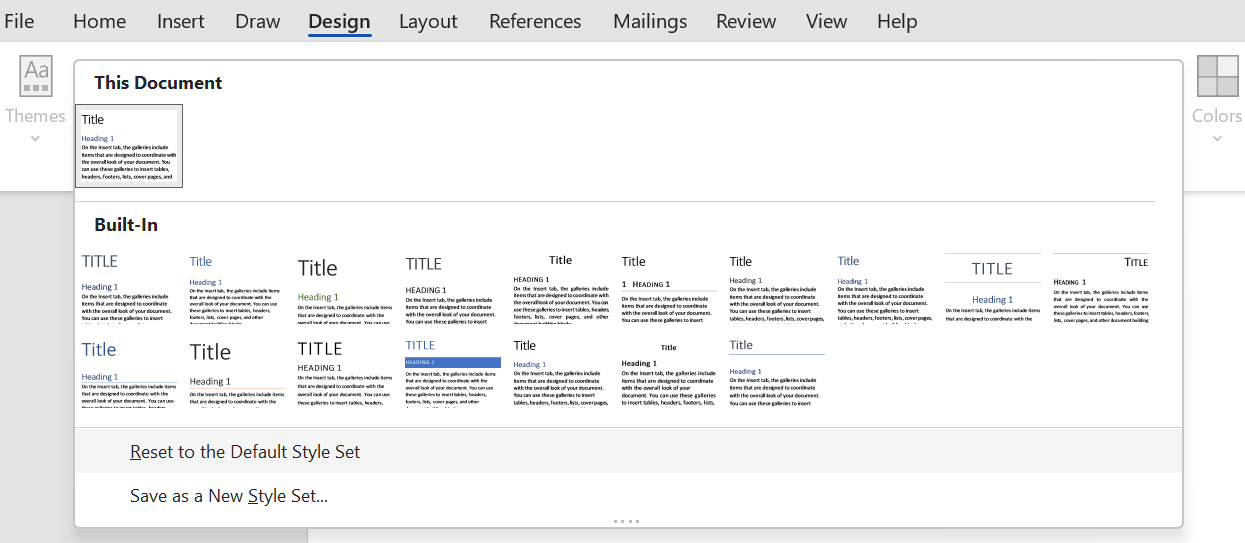Viewport: 1245px width, 543px height.
Task: Apply the numbered '1 Heading 1' style set
Action: [669, 288]
